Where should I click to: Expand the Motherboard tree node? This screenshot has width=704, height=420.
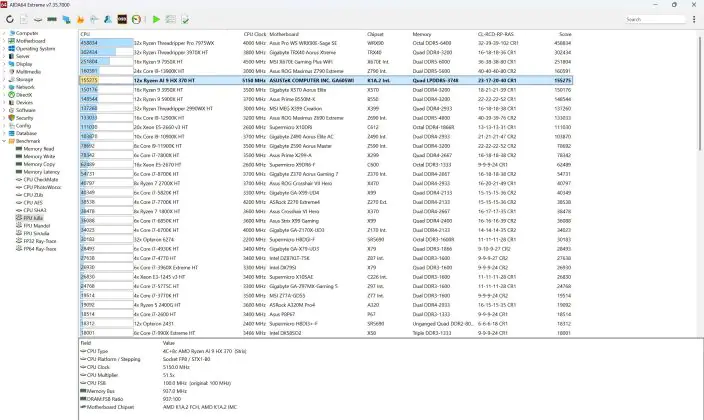pos(4,41)
